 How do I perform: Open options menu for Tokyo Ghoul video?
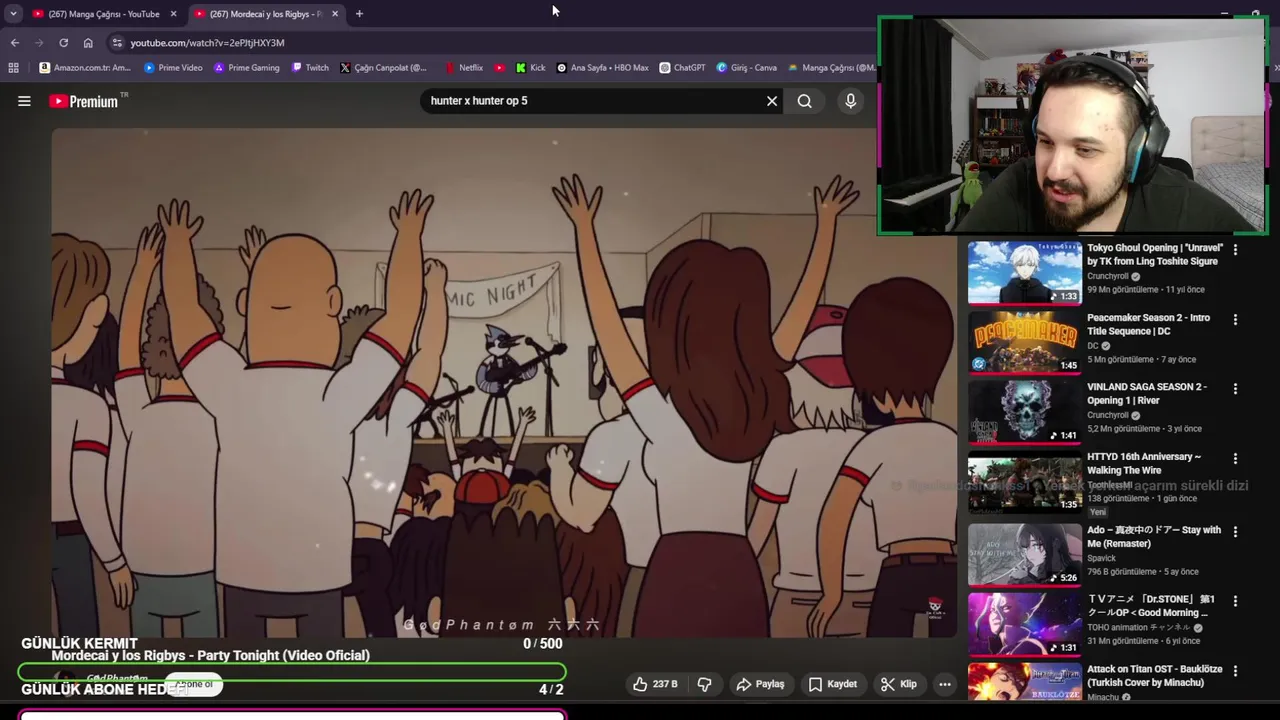(1235, 250)
